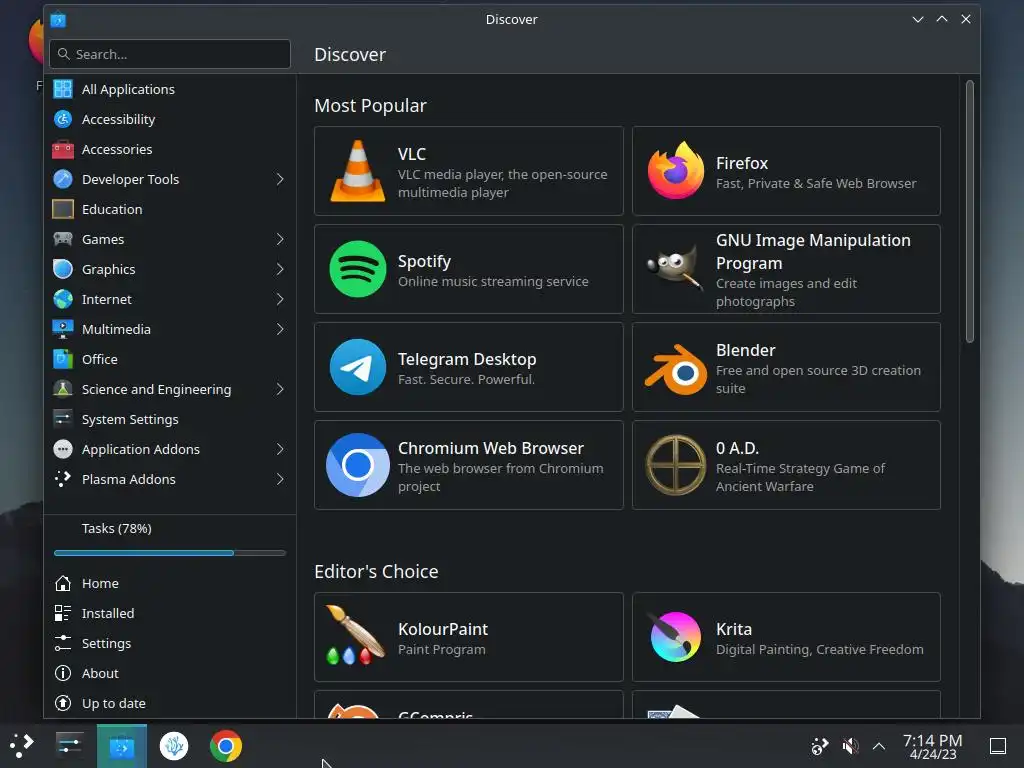This screenshot has width=1024, height=768.
Task: Open the application launcher in taskbar
Action: (x=22, y=745)
